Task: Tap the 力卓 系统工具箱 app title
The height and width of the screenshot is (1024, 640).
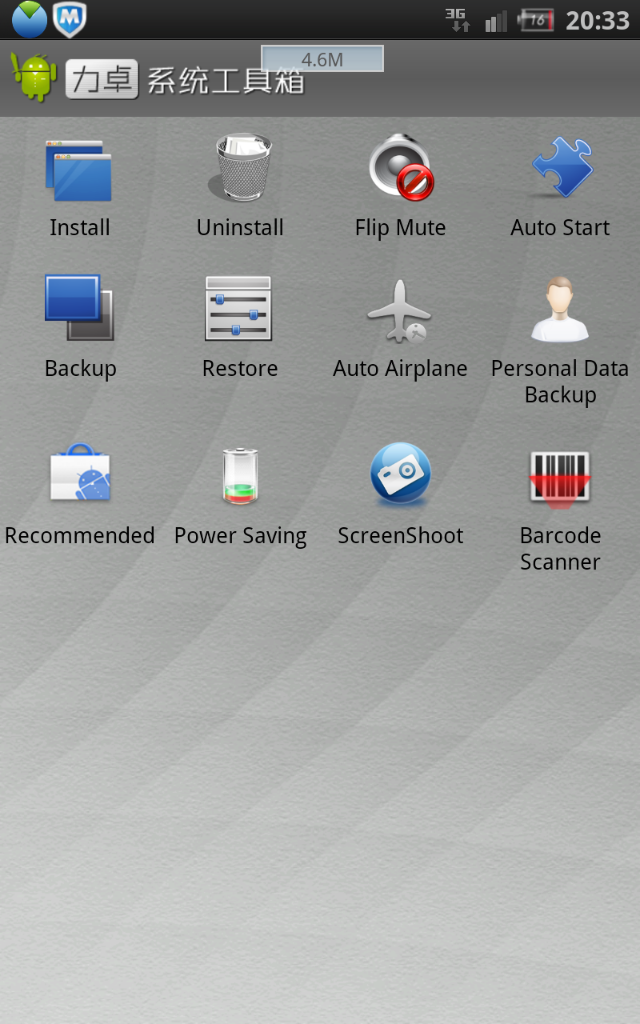Action: (185, 80)
